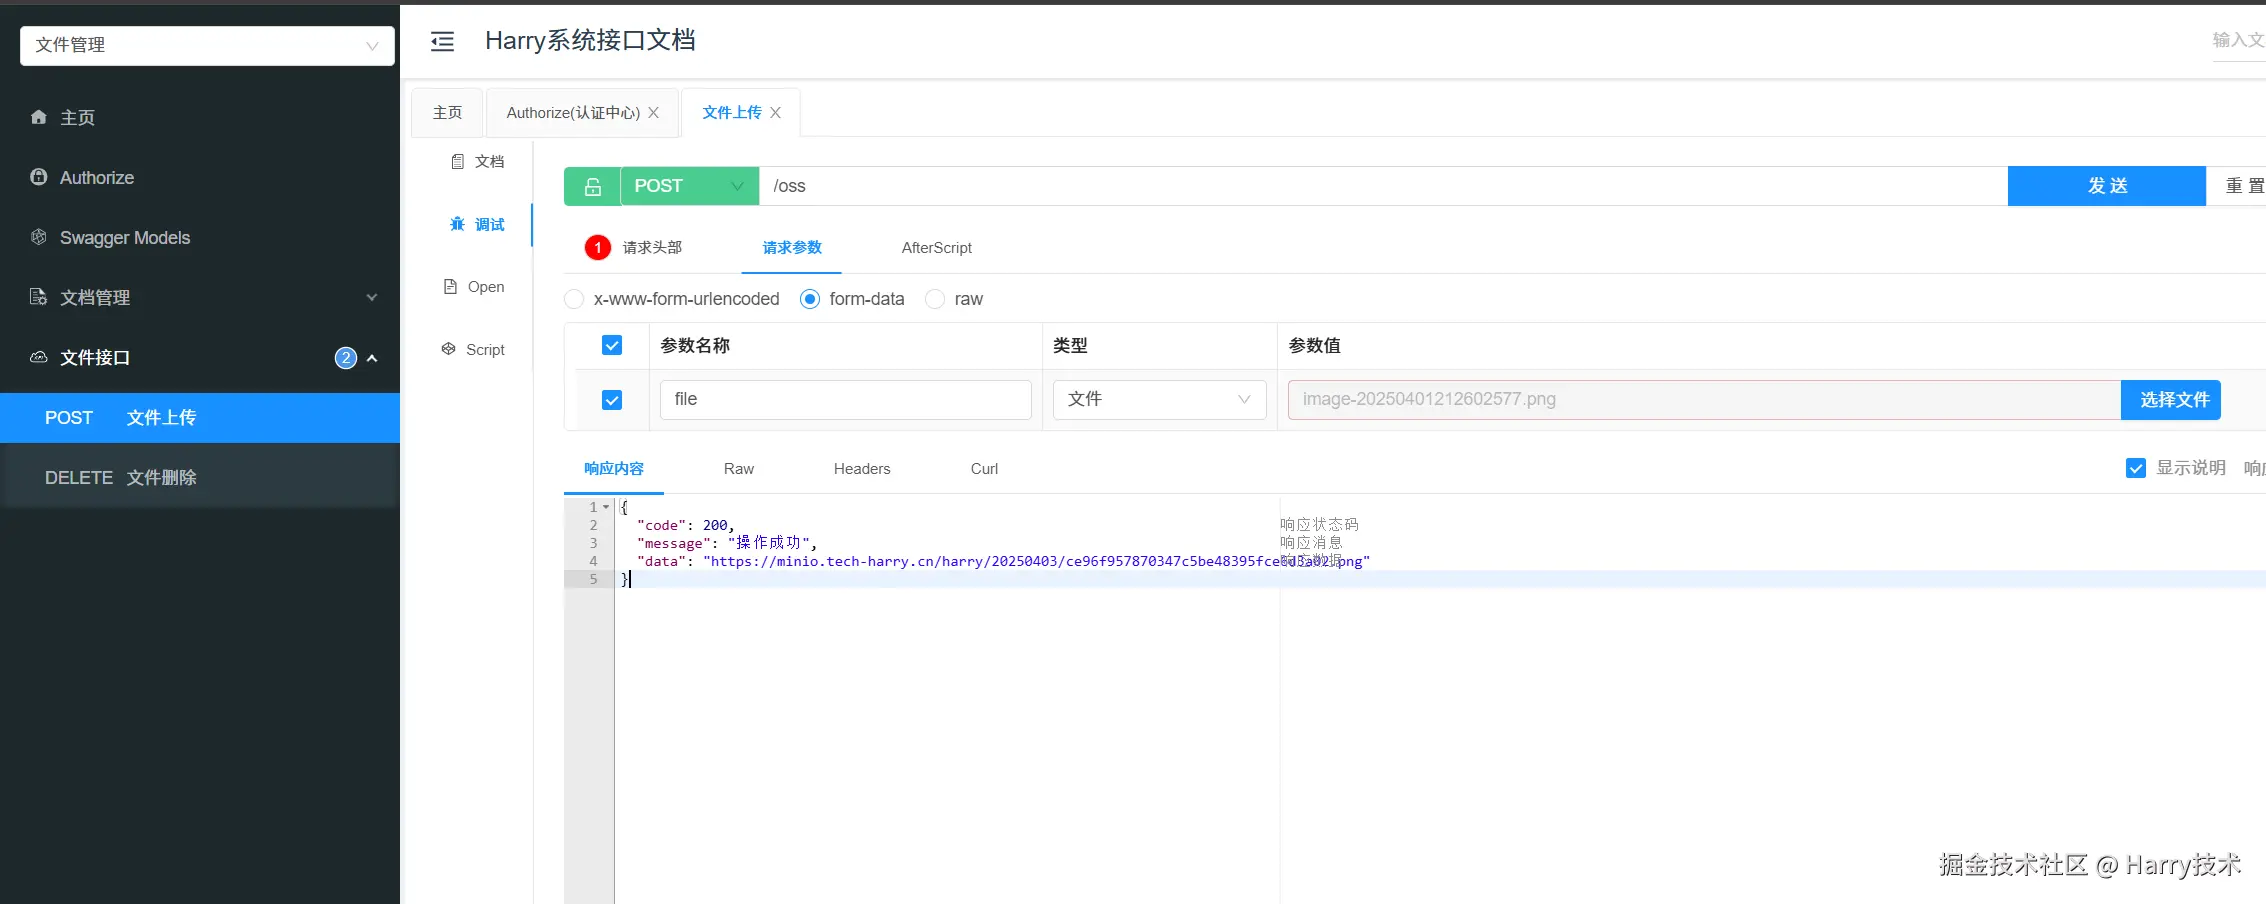This screenshot has width=2266, height=904.
Task: Click the red badge on 请求头部
Action: (x=598, y=248)
